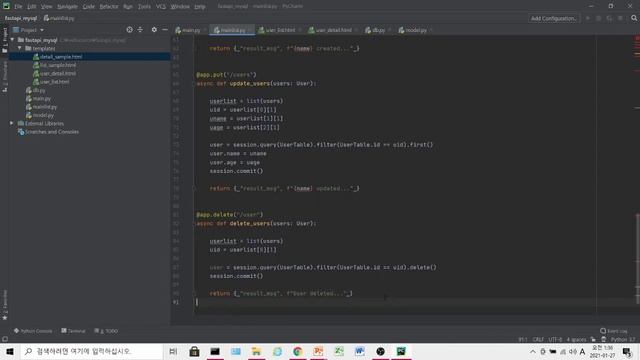Open Project panel settings gear
Screen dimensions: 640x360
(154, 30)
